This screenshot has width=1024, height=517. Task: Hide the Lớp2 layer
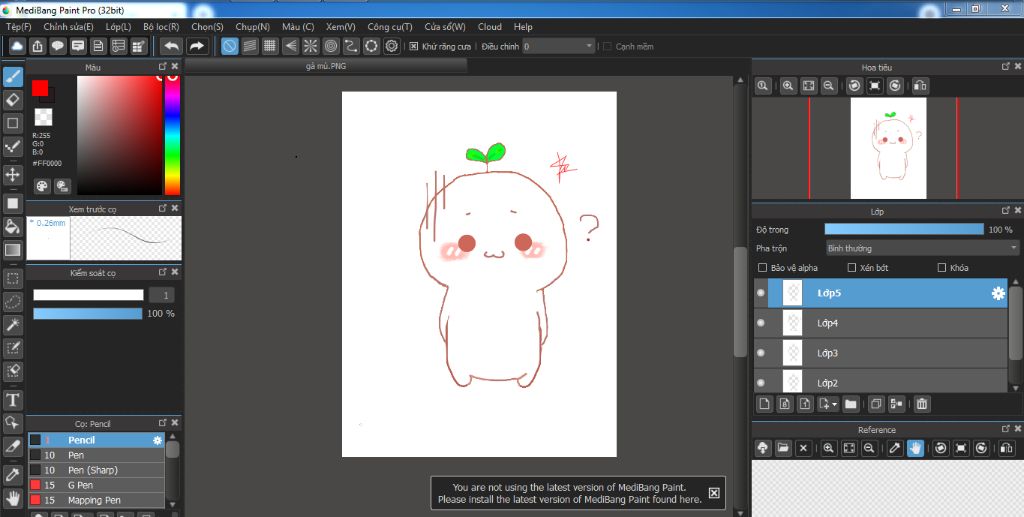tap(761, 383)
